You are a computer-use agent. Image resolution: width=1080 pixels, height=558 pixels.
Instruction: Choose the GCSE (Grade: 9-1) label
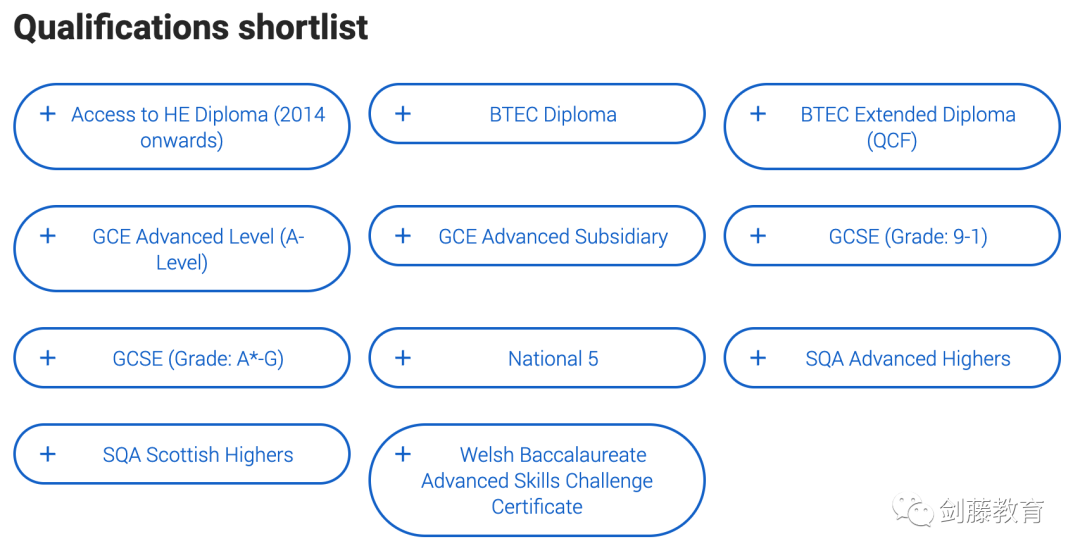point(908,236)
